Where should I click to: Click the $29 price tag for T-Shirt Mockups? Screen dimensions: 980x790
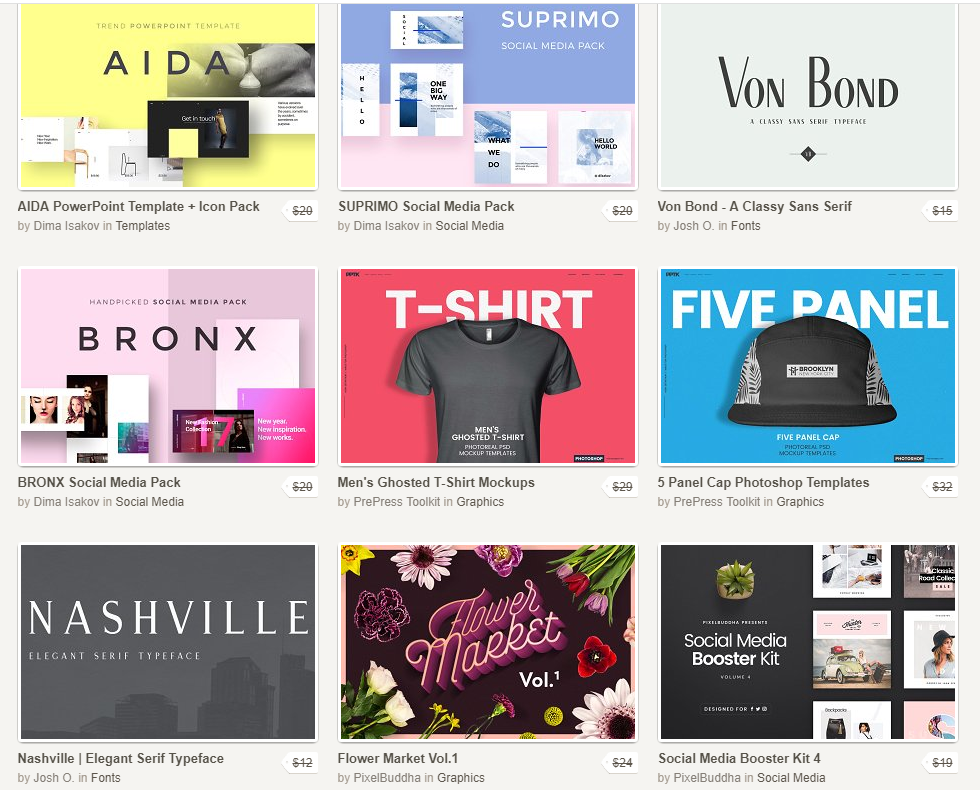(621, 486)
